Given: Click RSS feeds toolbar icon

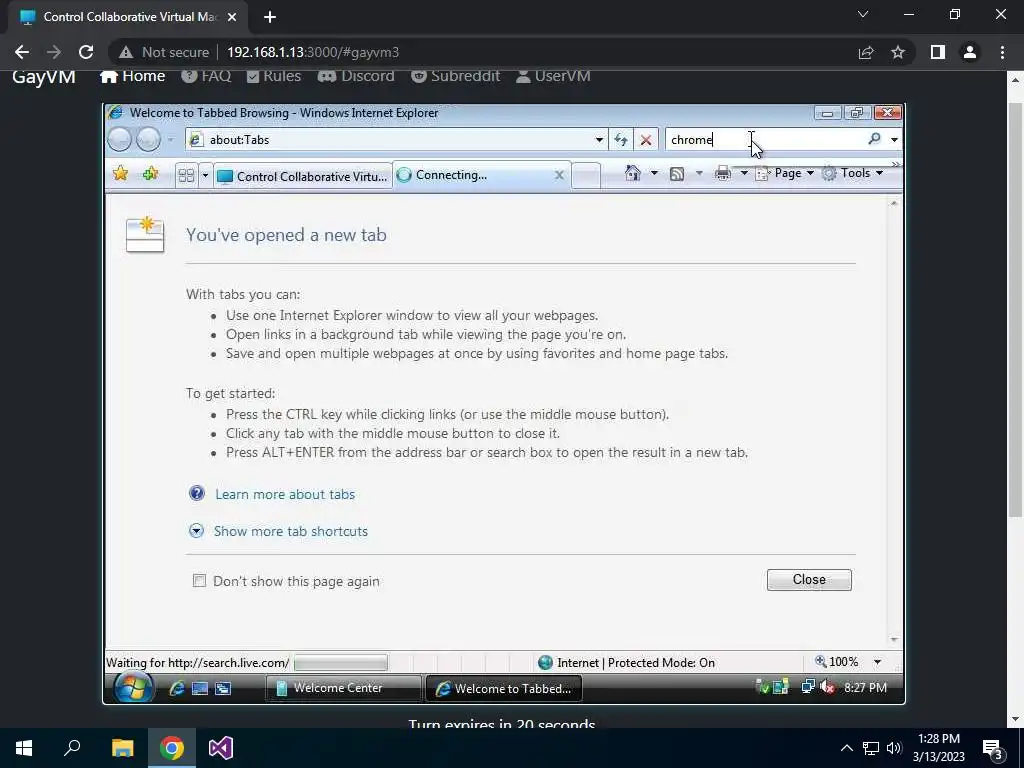Looking at the screenshot, I should coord(677,174).
